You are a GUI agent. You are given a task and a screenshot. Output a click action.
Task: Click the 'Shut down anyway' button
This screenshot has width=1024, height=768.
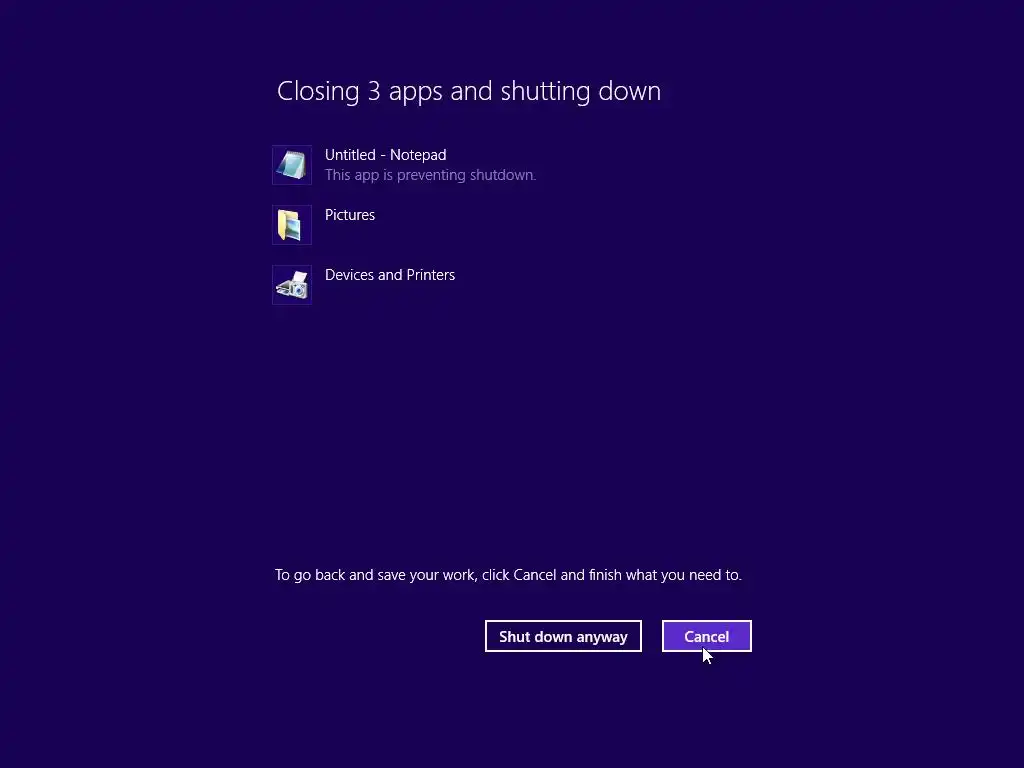(564, 636)
